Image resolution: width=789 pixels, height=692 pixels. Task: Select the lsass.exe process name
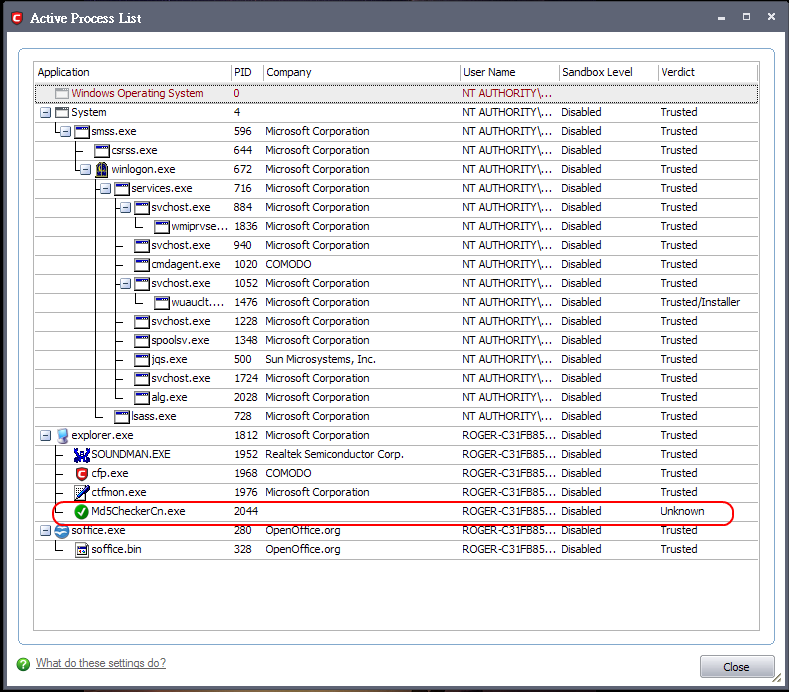pos(154,417)
